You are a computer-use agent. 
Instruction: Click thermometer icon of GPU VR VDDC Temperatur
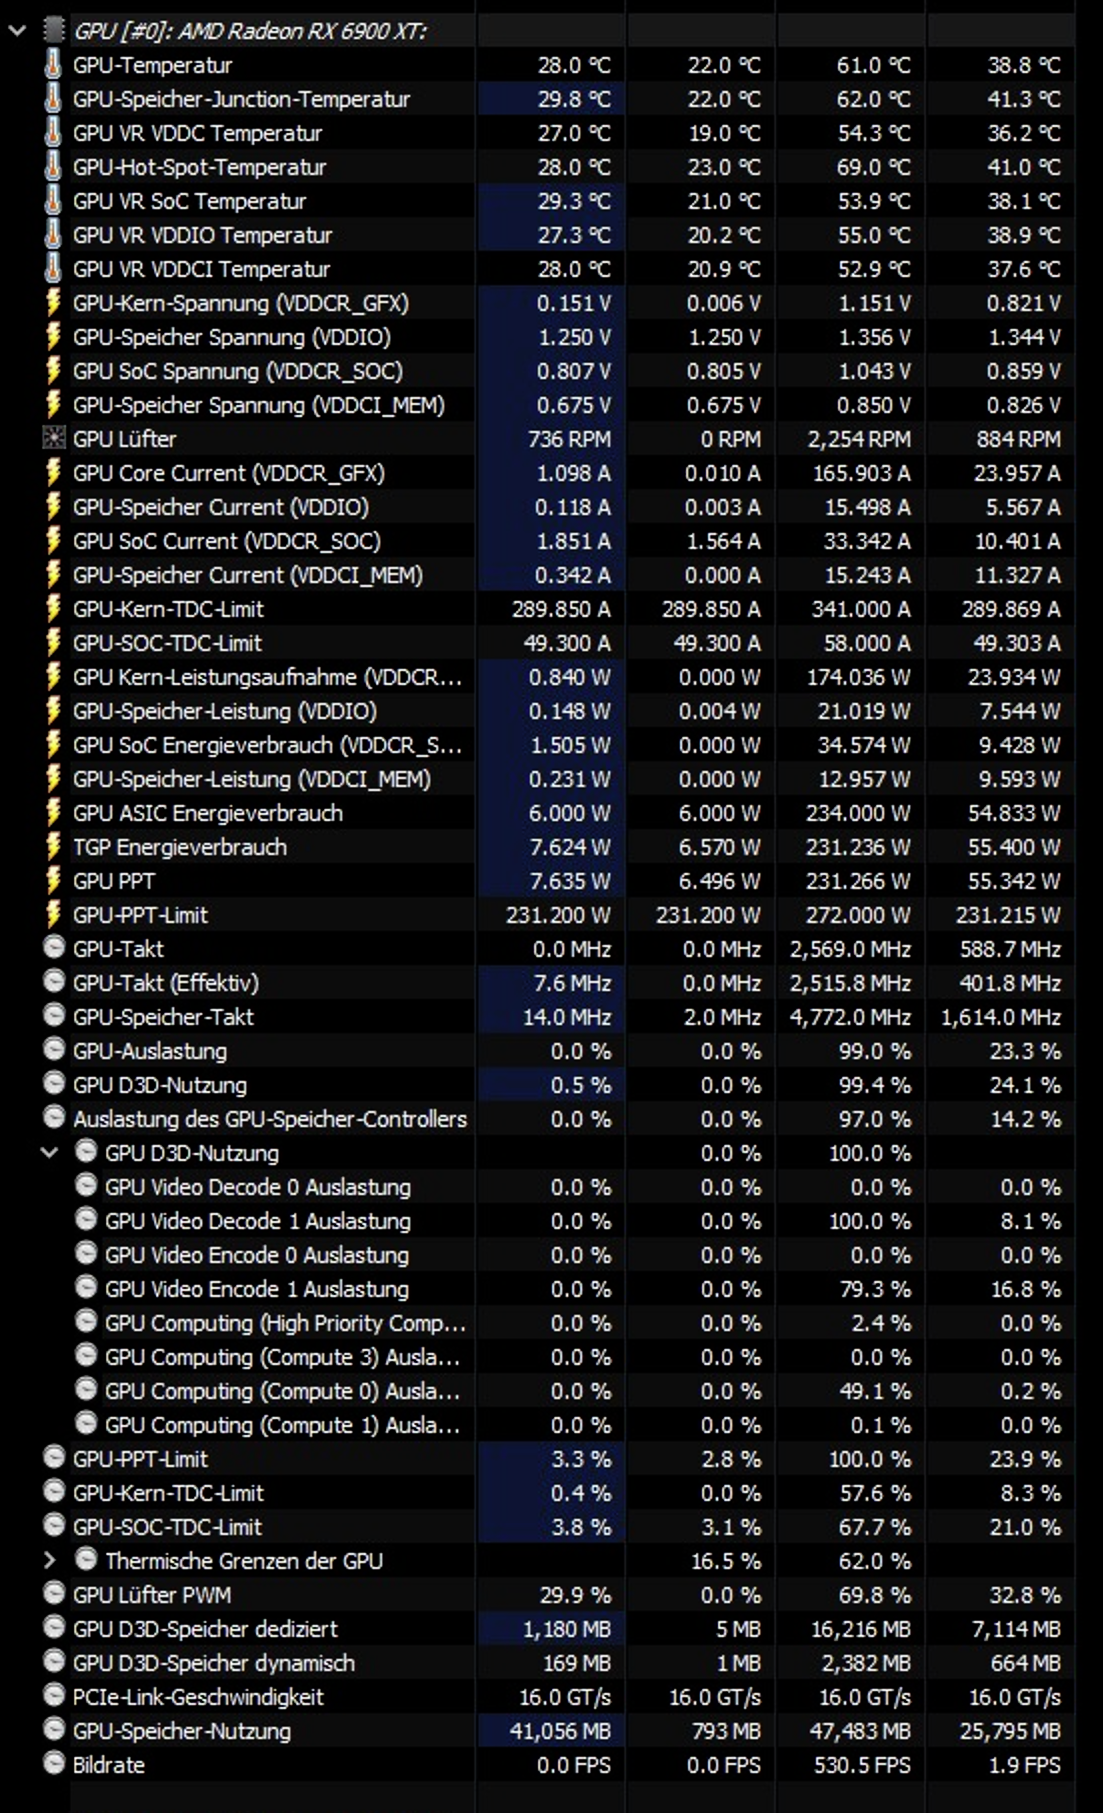tap(53, 133)
